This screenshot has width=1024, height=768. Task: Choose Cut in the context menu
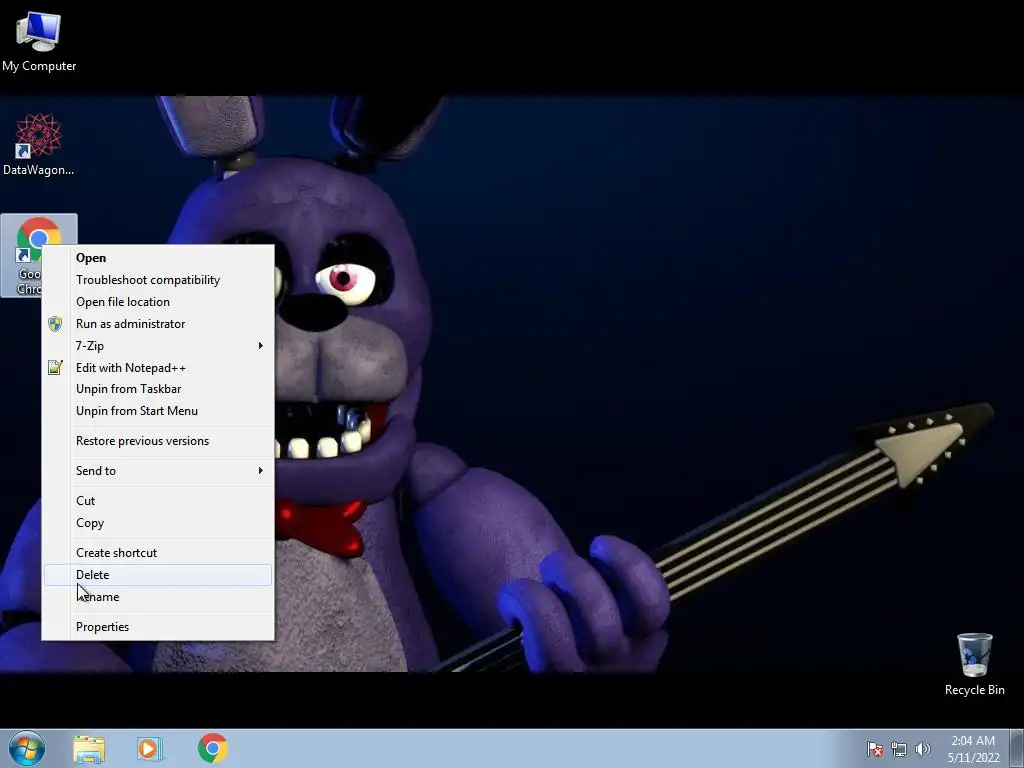(158, 501)
